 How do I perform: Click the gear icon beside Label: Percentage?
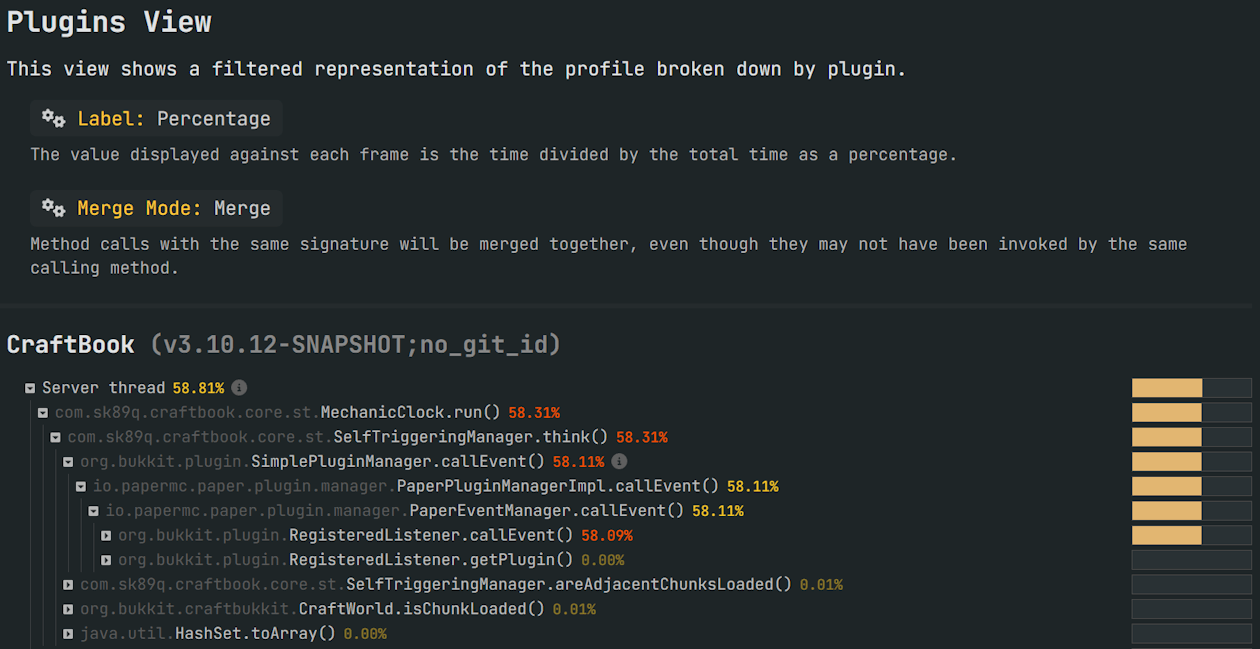coord(52,118)
